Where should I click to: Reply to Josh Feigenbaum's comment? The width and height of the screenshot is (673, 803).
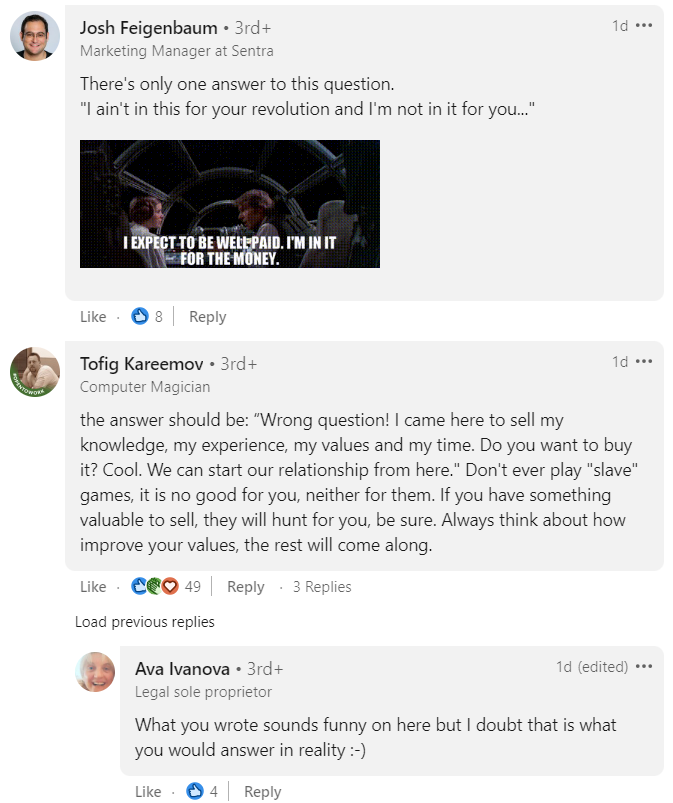(208, 317)
